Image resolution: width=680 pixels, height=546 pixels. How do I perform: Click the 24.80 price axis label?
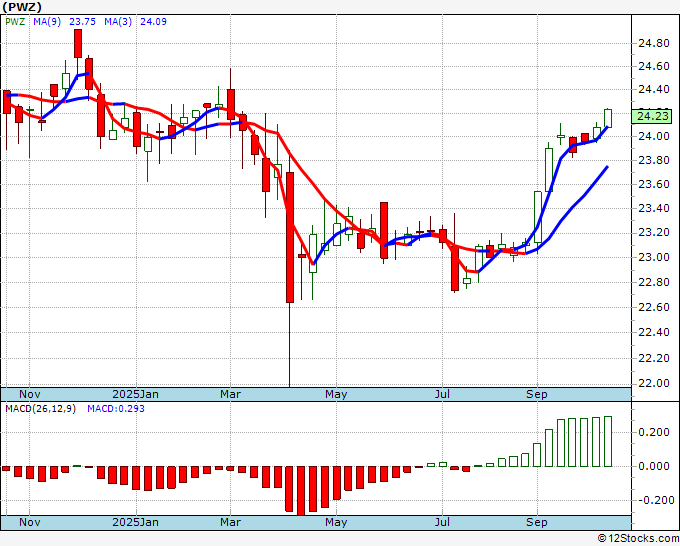click(x=654, y=43)
